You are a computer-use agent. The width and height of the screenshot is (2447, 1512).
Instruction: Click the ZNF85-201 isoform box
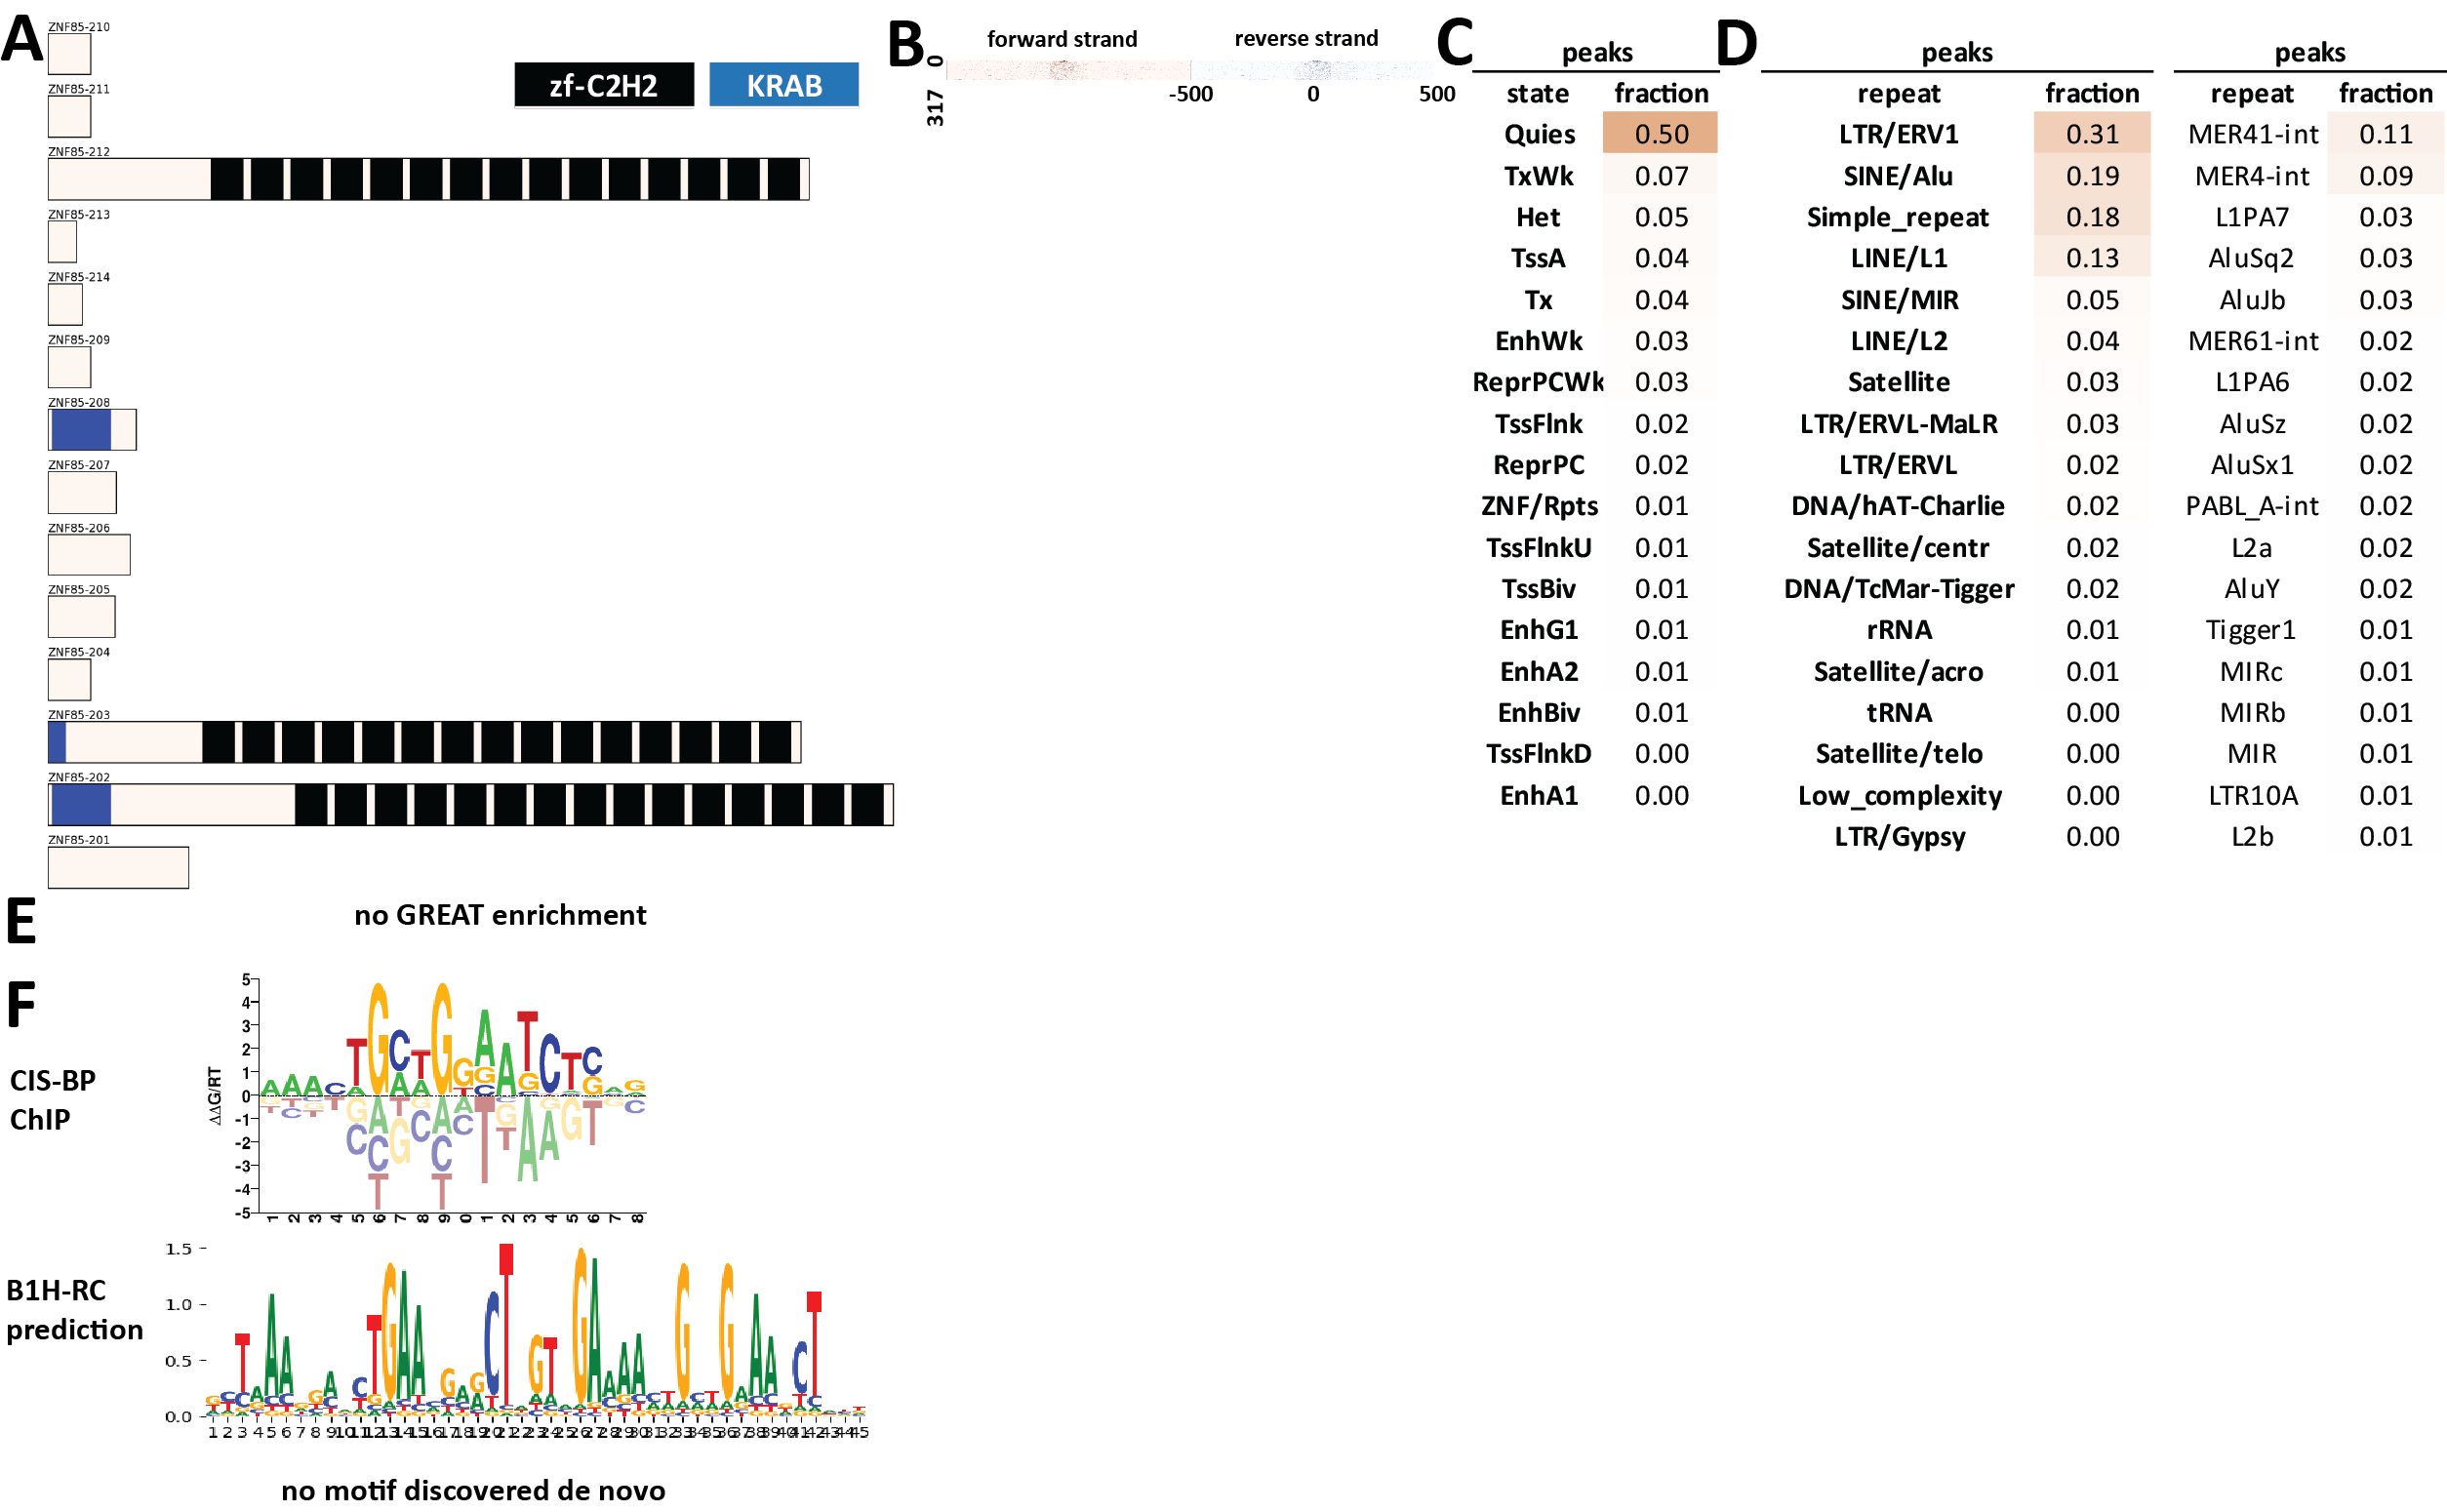(x=118, y=867)
